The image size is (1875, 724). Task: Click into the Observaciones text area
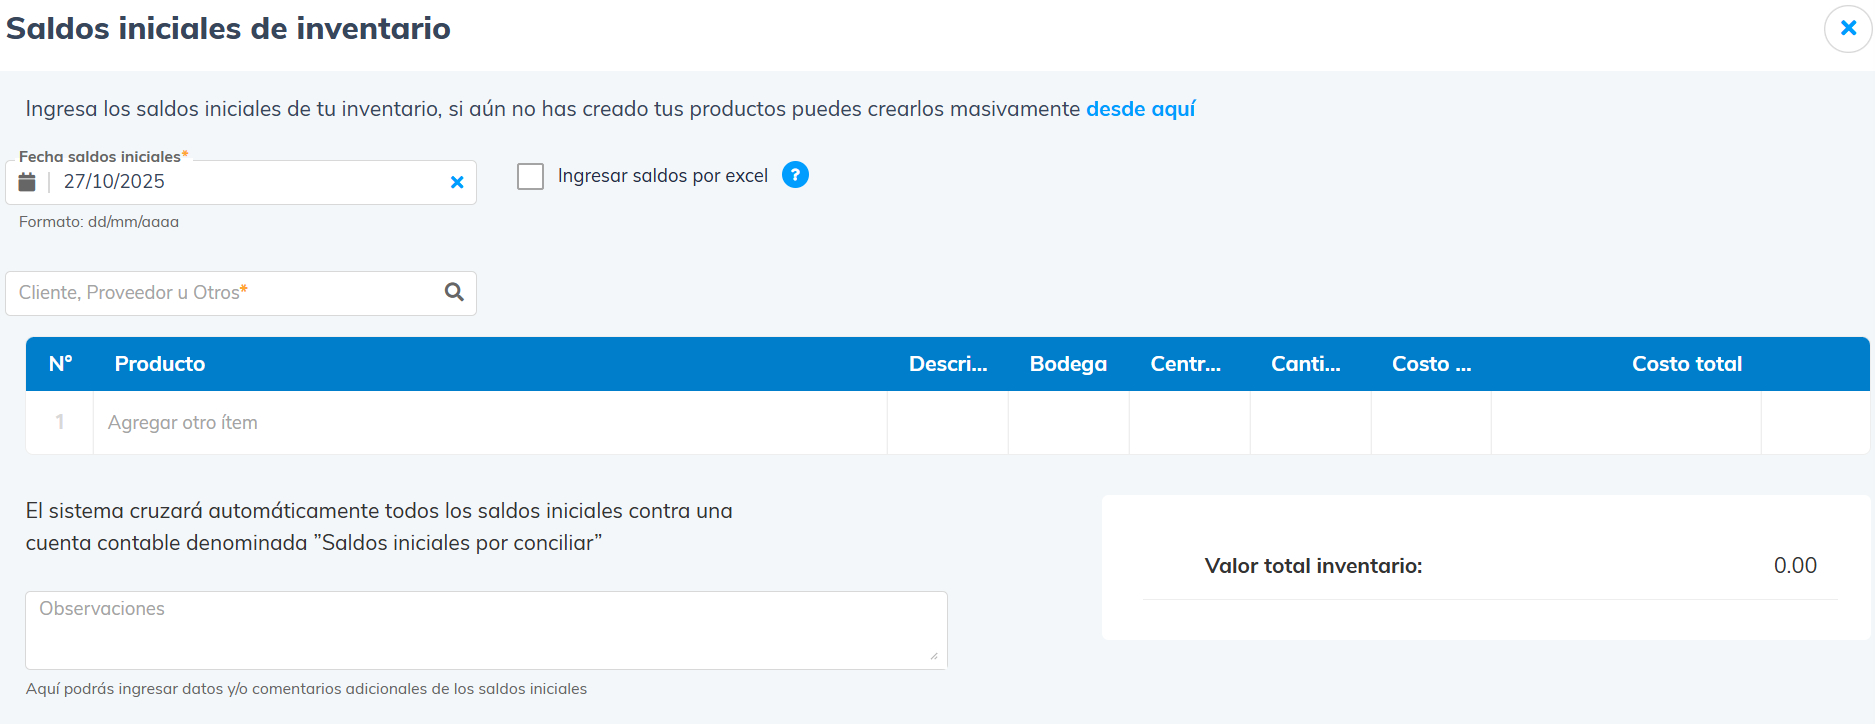pos(486,630)
